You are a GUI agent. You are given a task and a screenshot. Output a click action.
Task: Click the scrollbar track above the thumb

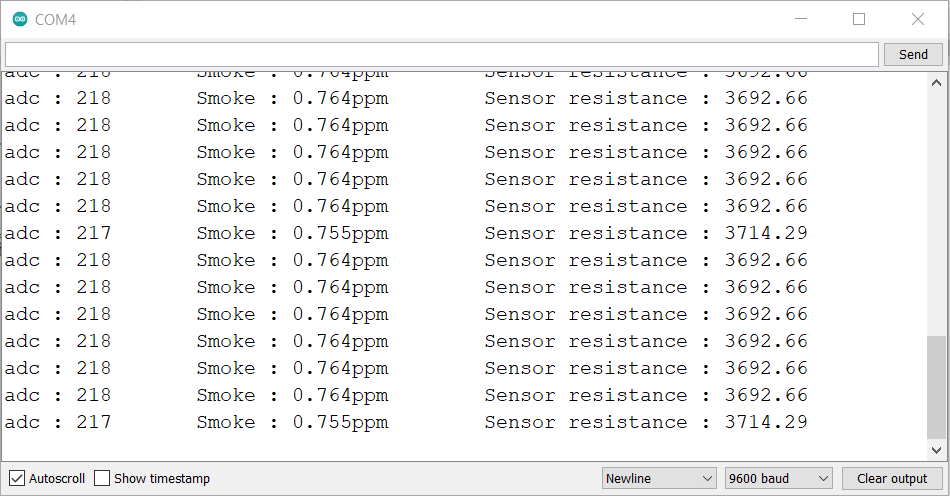tap(936, 212)
